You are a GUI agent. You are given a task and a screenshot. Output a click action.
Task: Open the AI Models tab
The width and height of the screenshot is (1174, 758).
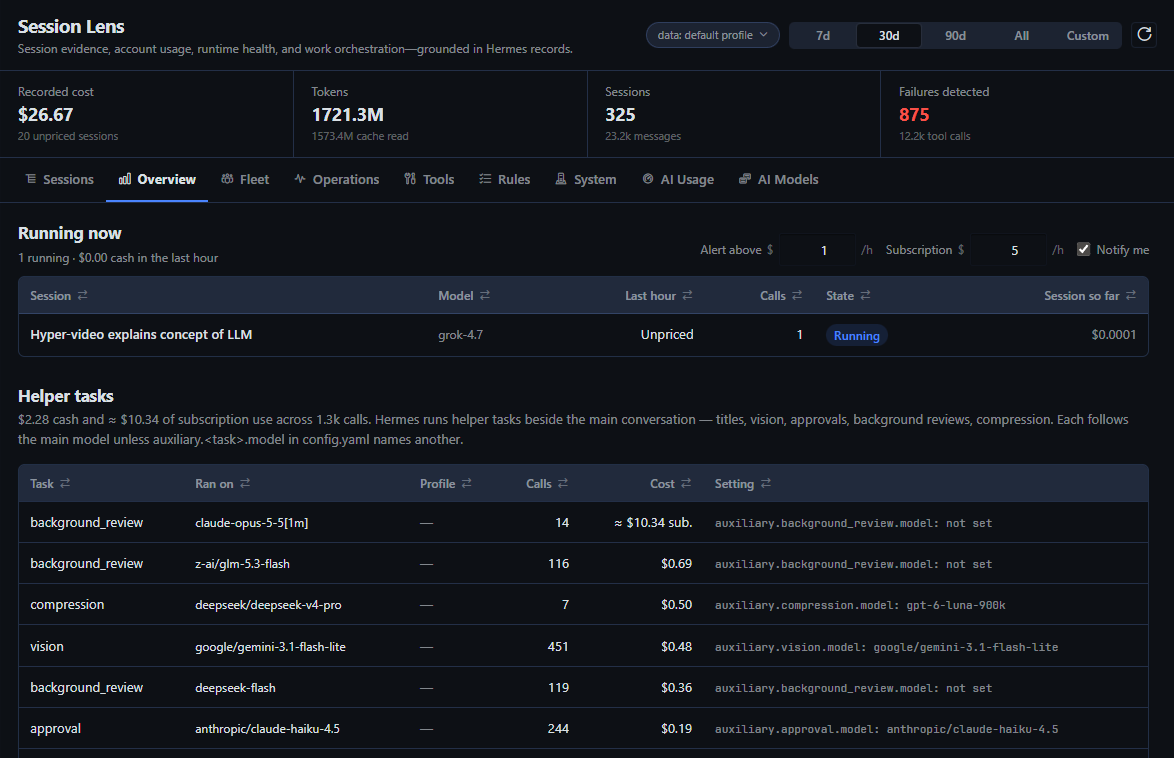[779, 180]
